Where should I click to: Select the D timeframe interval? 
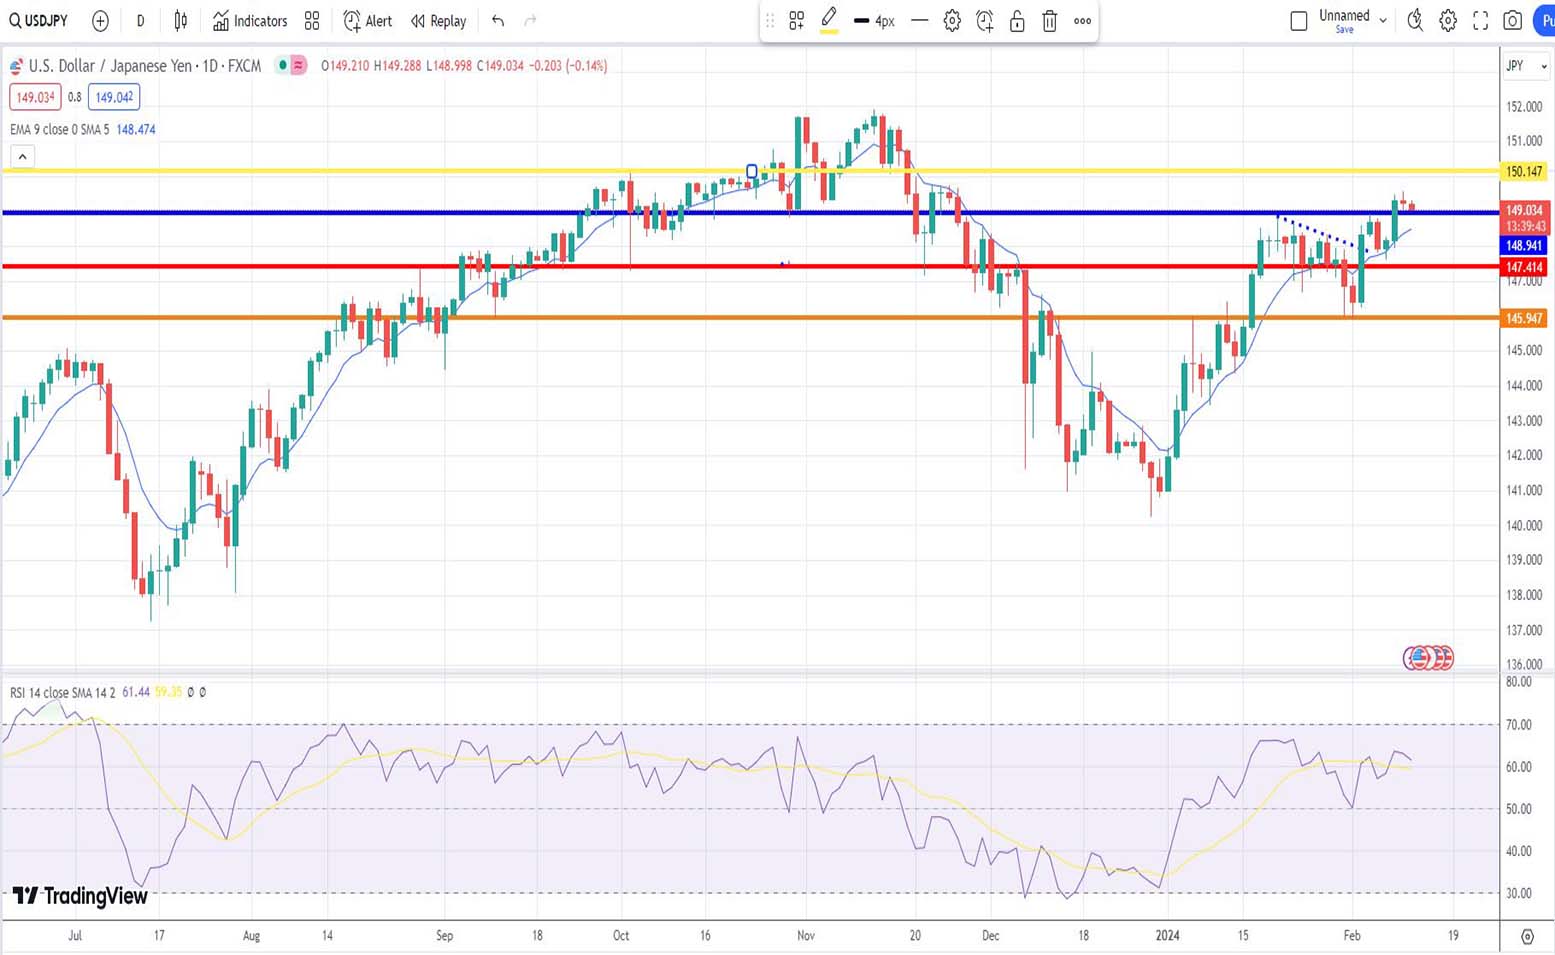coord(140,21)
